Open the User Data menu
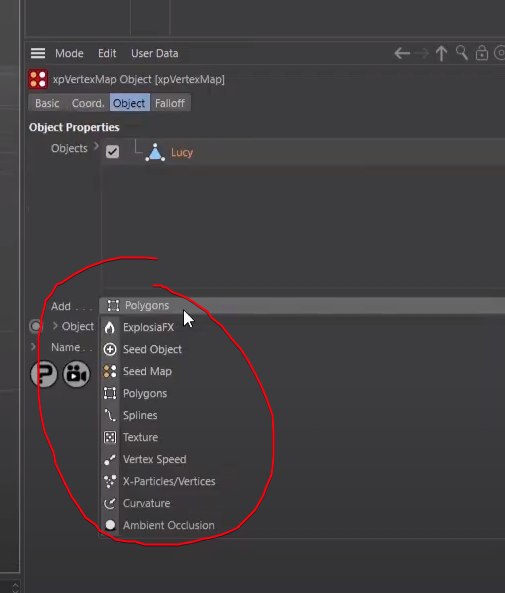505x593 pixels. pyautogui.click(x=155, y=53)
